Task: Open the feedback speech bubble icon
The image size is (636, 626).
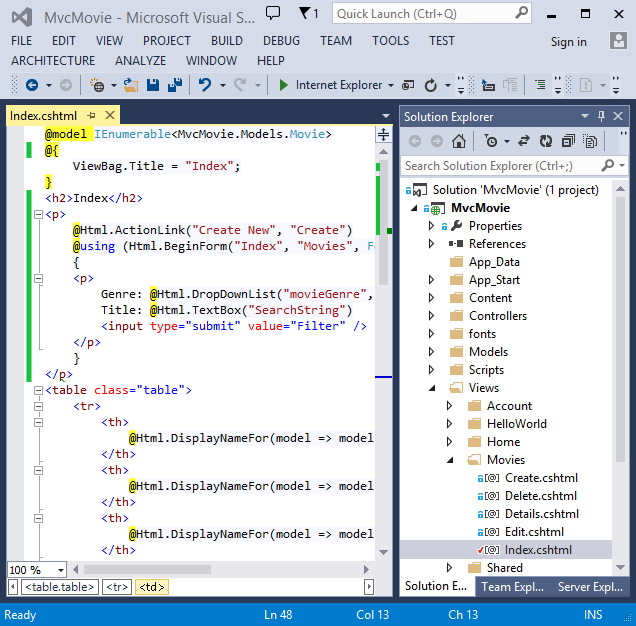Action: [273, 13]
